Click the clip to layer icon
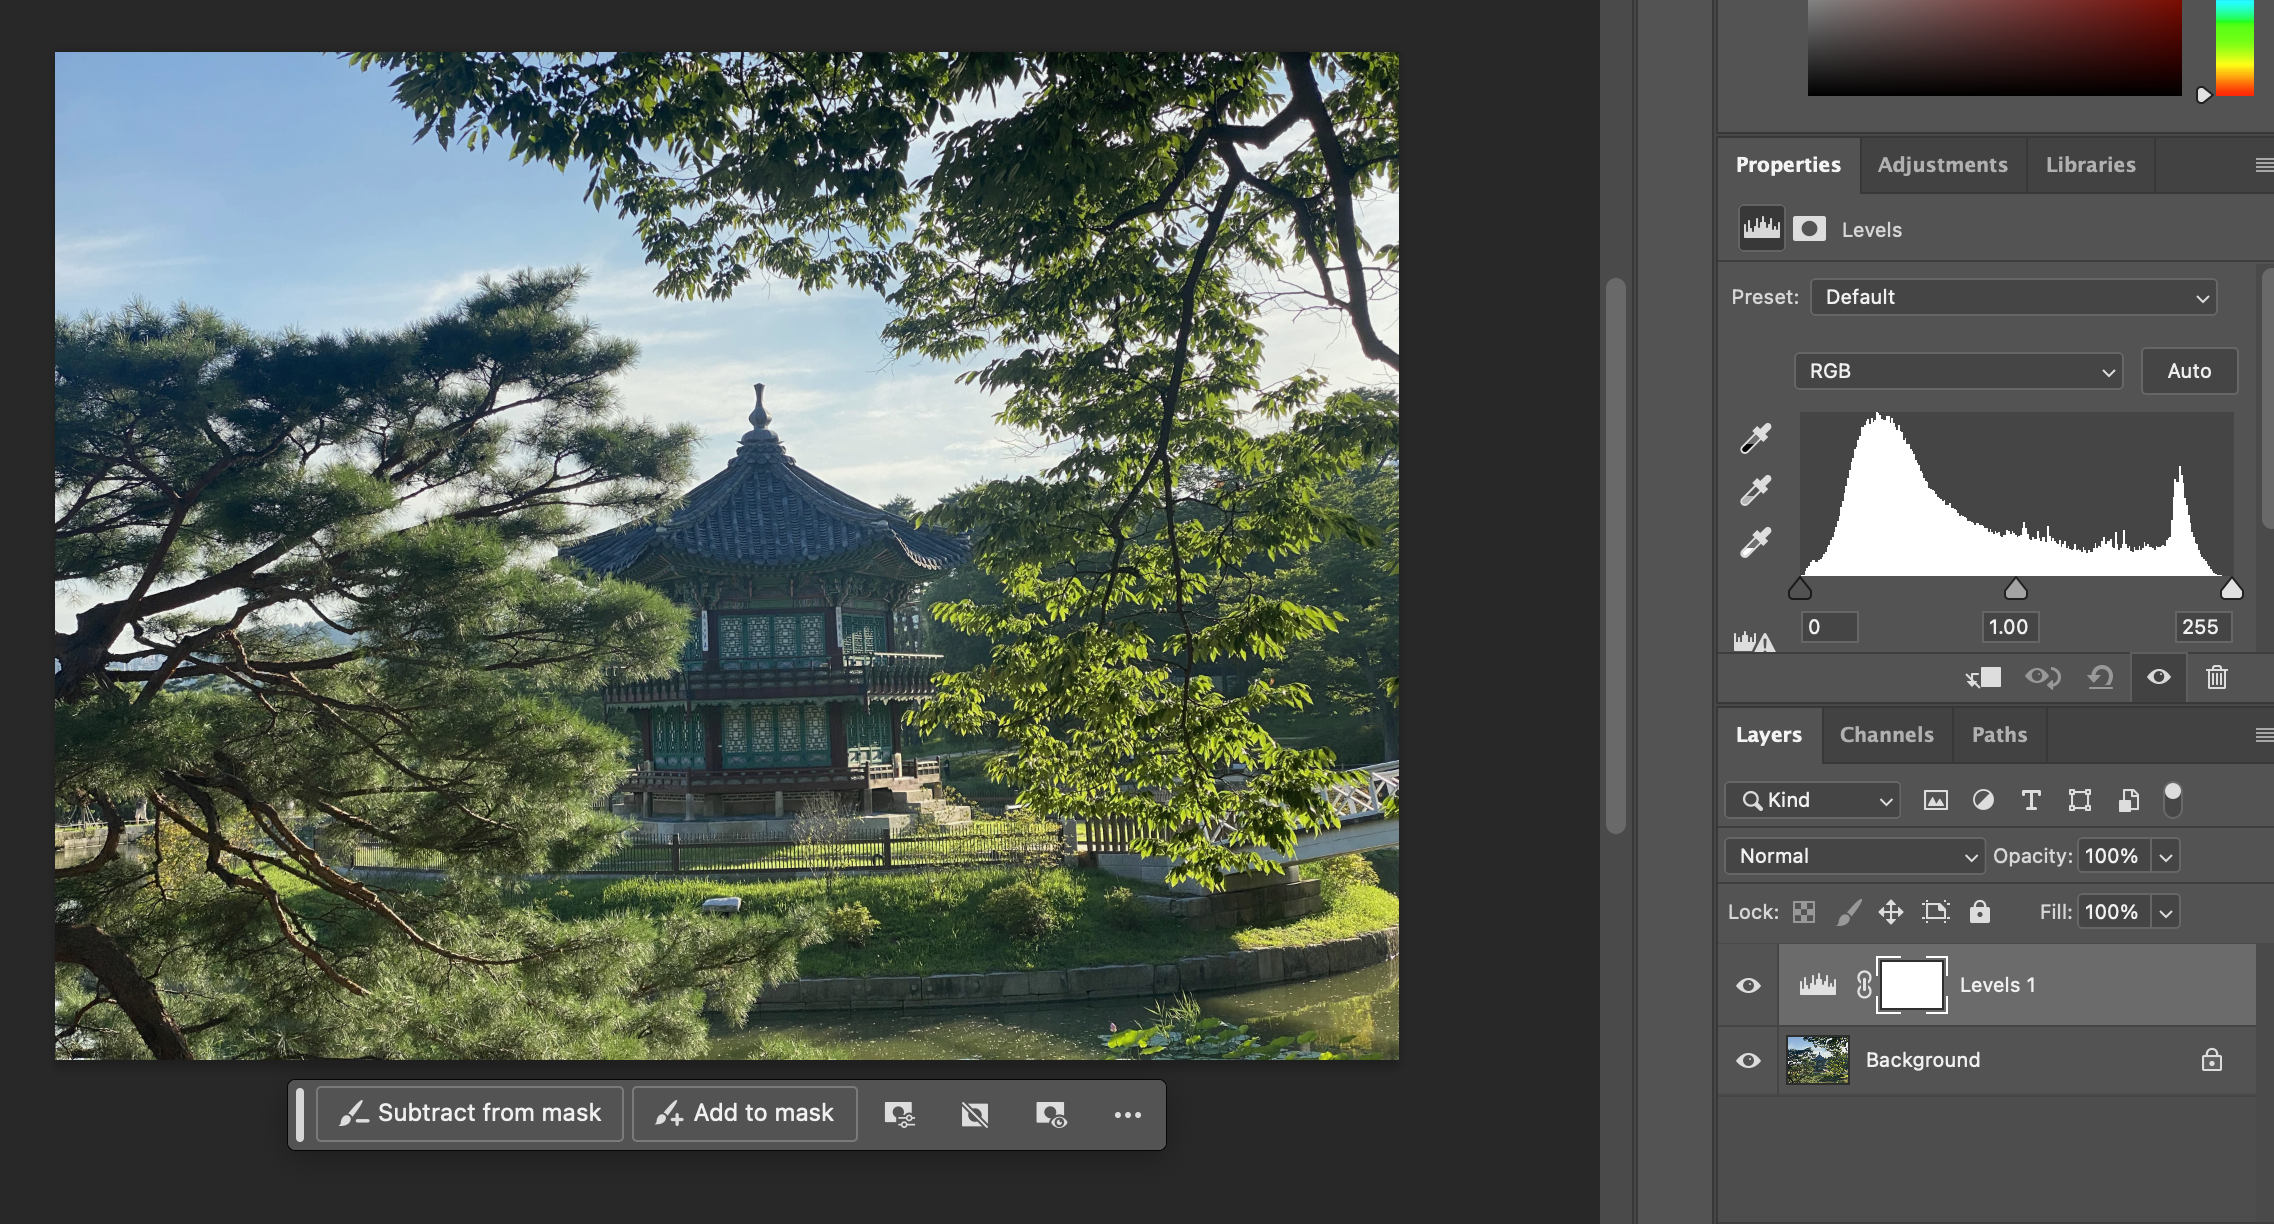Image resolution: width=2274 pixels, height=1224 pixels. click(x=1984, y=678)
